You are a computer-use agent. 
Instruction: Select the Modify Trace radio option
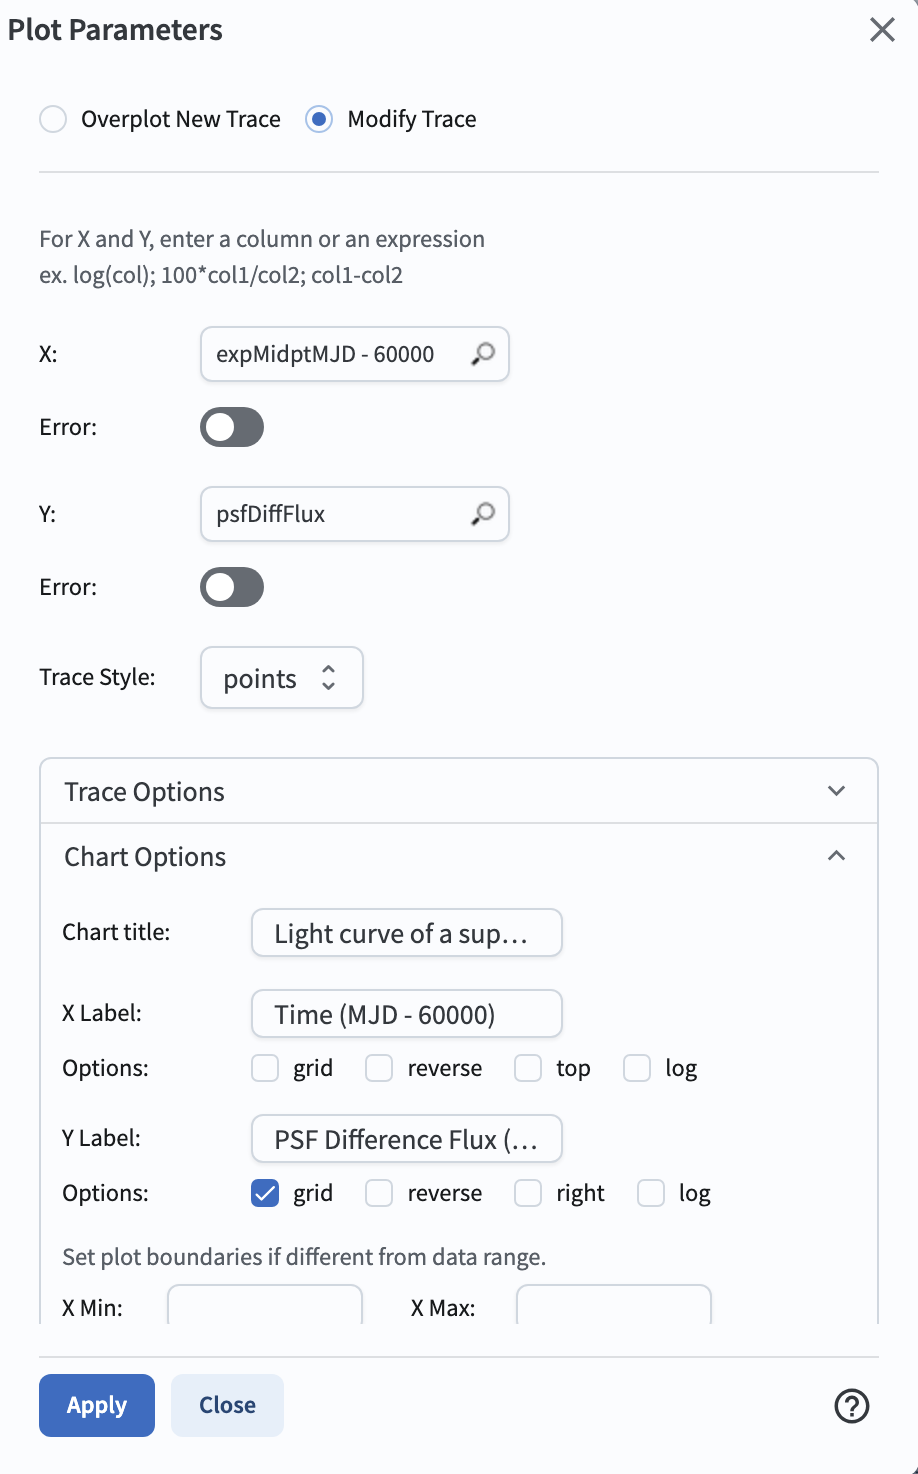[319, 119]
